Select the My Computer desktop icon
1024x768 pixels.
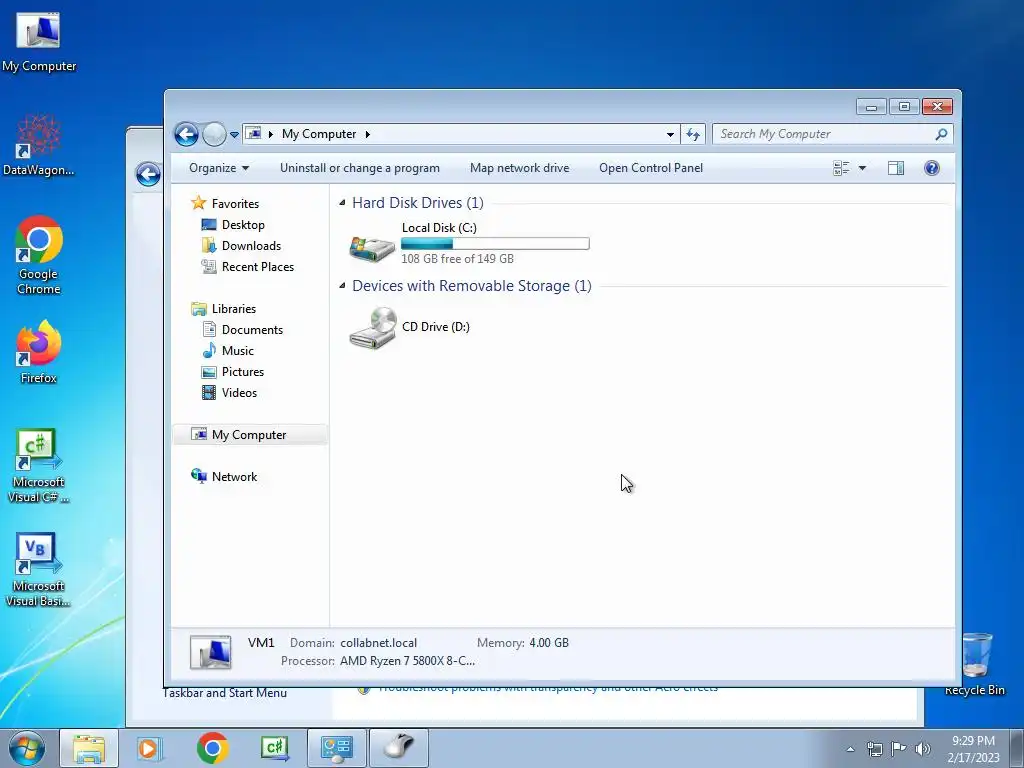click(x=39, y=42)
